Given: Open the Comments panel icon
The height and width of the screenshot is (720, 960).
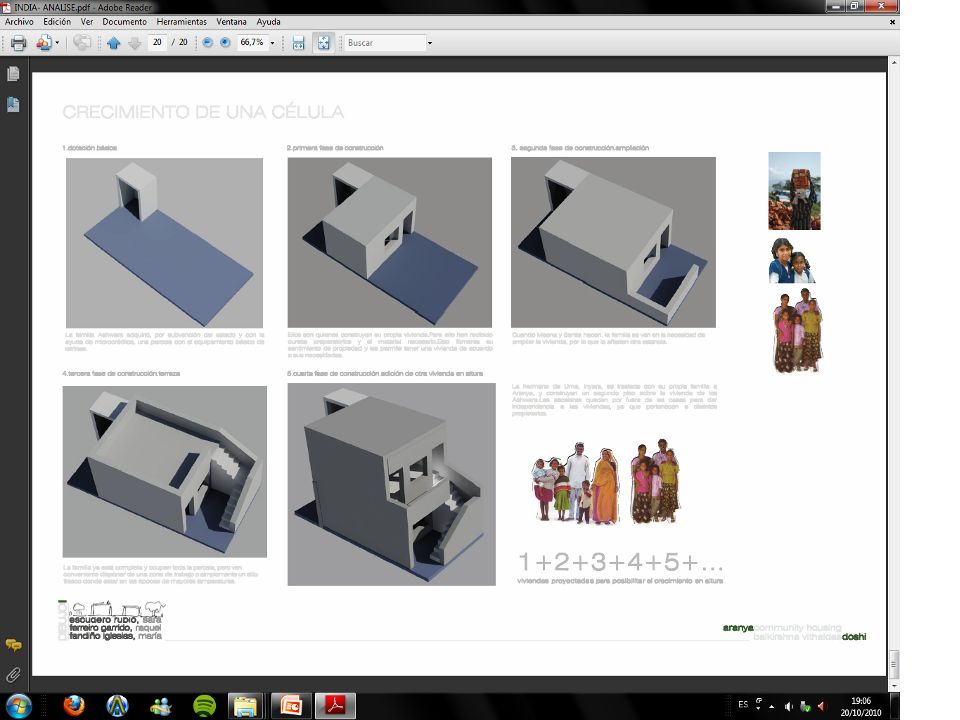Looking at the screenshot, I should click(x=13, y=645).
